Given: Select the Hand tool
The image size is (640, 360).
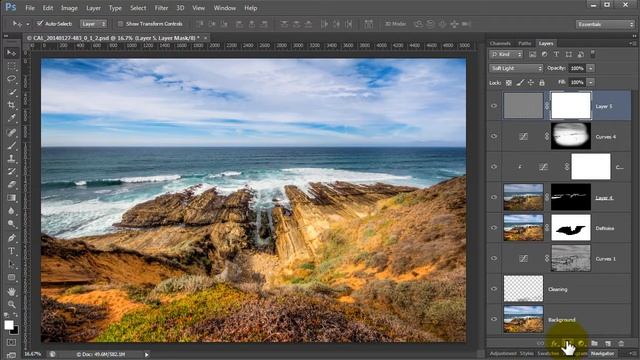Looking at the screenshot, I should (x=11, y=291).
